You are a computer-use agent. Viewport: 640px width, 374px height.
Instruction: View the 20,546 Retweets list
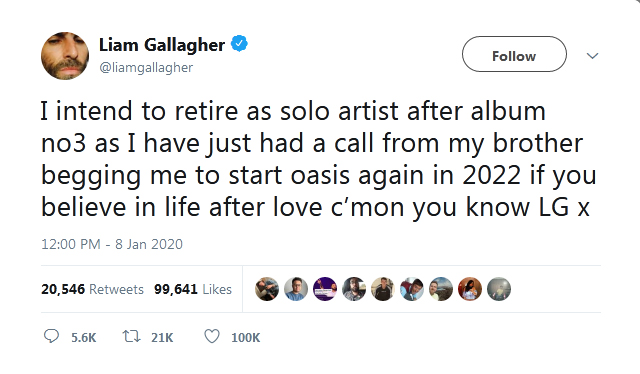[92, 289]
